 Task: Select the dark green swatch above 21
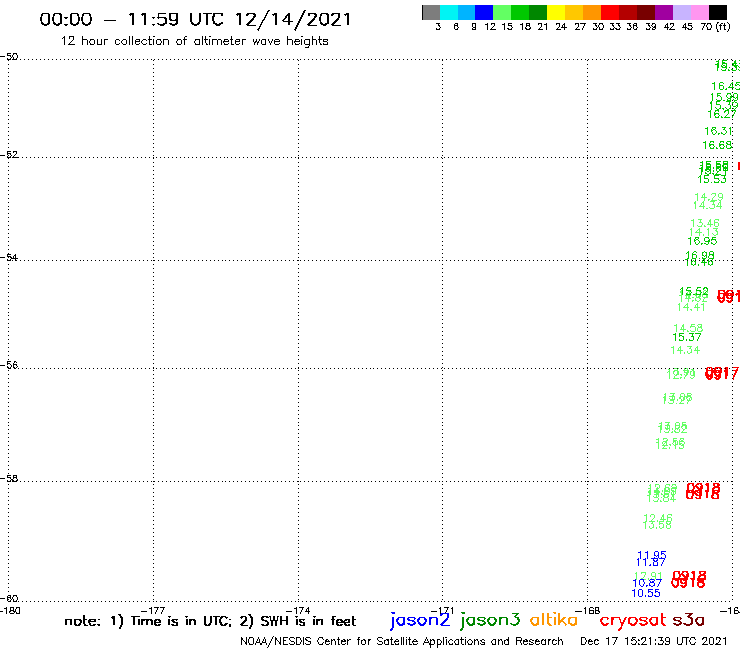coord(538,12)
